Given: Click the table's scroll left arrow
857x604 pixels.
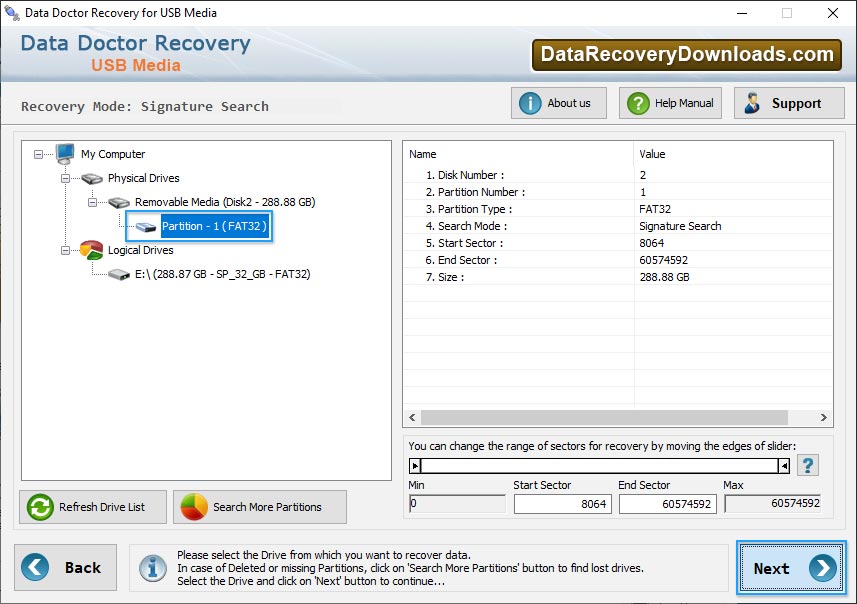Looking at the screenshot, I should [412, 418].
